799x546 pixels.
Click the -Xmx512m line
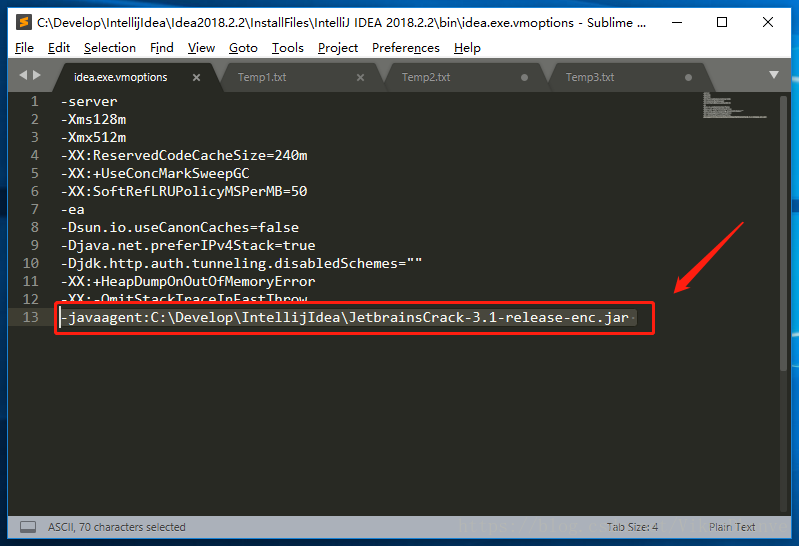[93, 138]
